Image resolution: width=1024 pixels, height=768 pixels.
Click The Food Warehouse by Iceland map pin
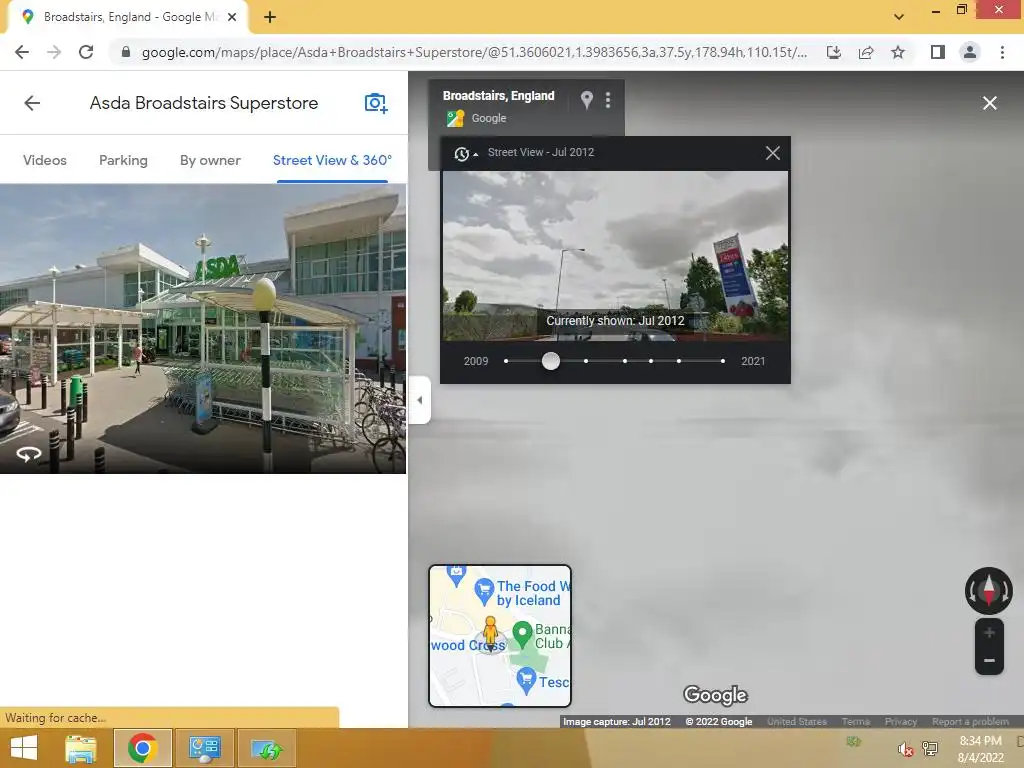click(x=484, y=590)
